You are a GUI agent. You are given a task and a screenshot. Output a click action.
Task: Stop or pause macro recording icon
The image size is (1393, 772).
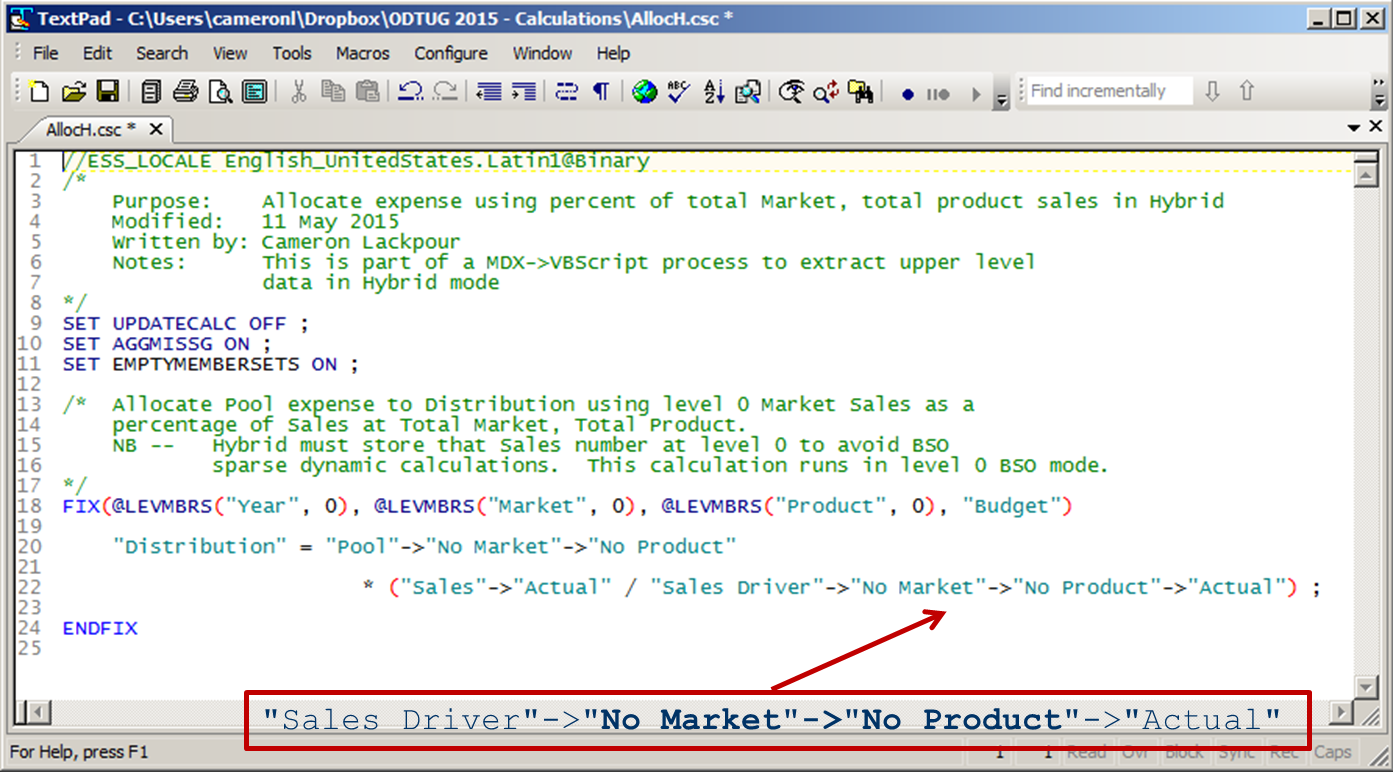tap(938, 94)
